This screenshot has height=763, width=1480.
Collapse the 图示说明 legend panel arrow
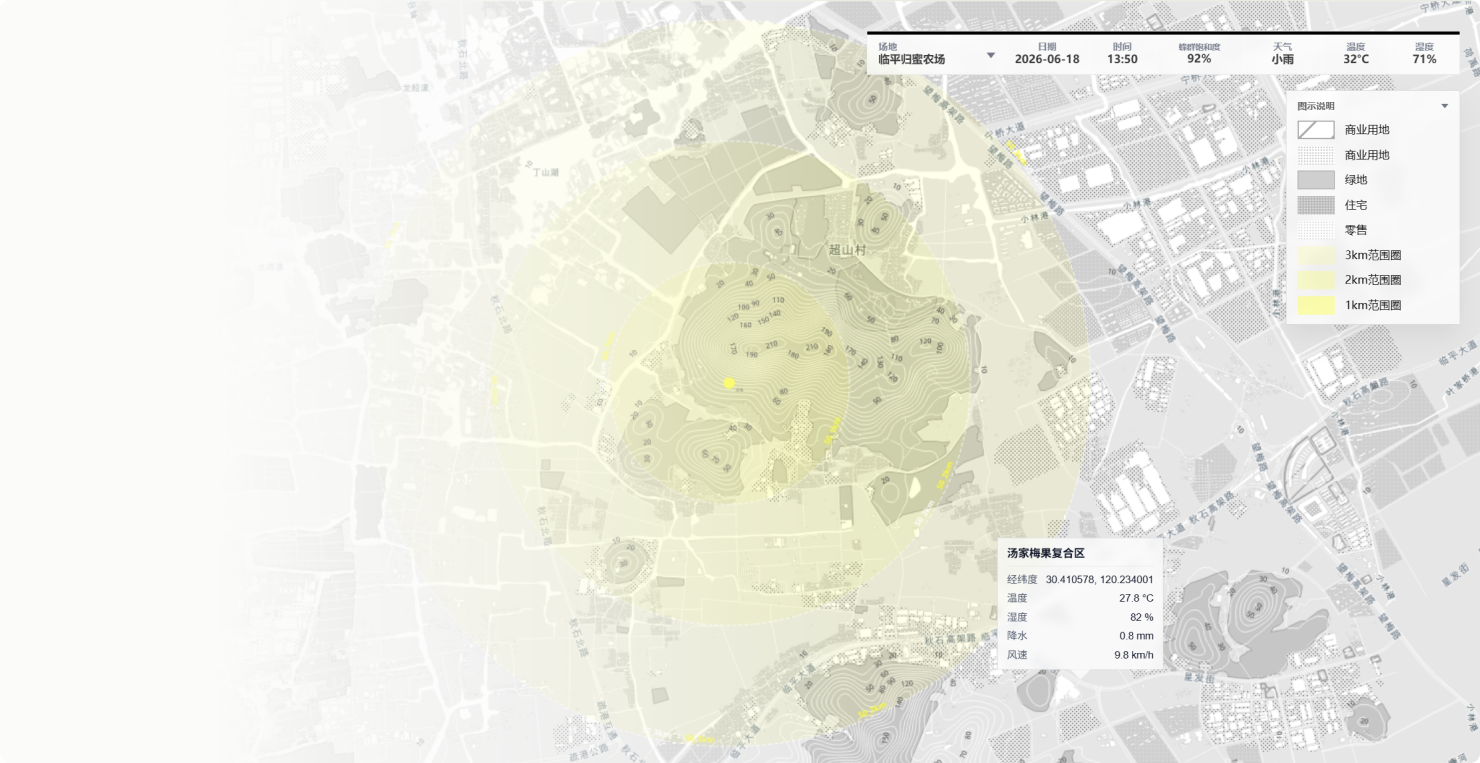pos(1444,106)
